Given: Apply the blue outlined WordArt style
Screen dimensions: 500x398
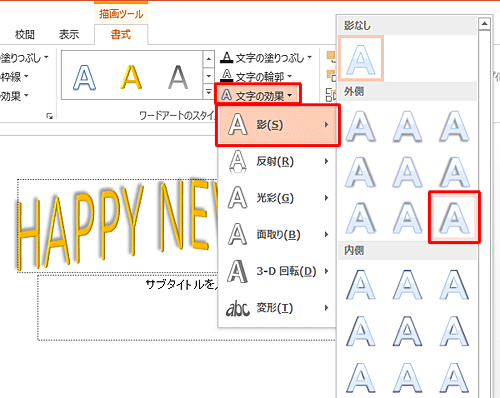Looking at the screenshot, I should point(84,77).
